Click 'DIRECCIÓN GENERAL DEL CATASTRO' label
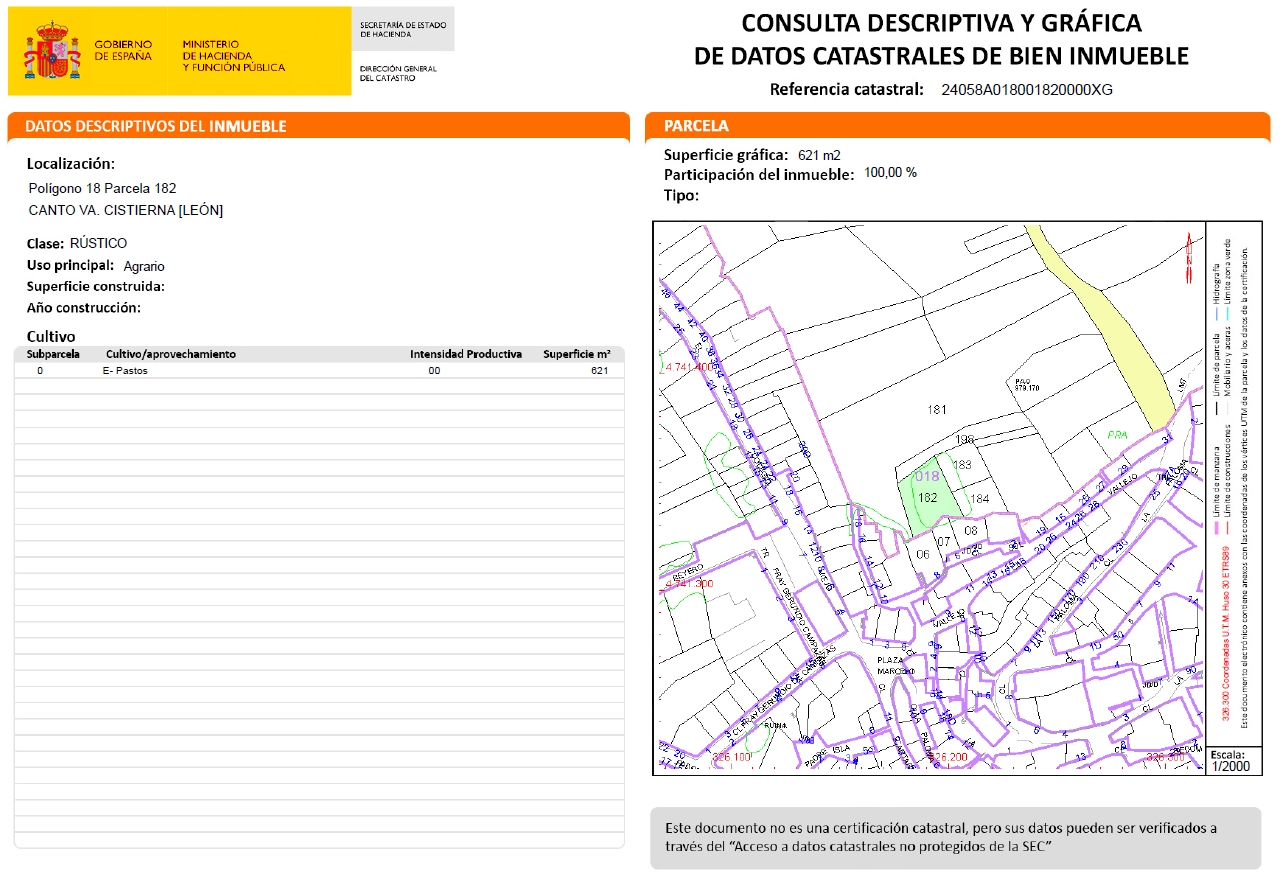The height and width of the screenshot is (881, 1285). 398,73
